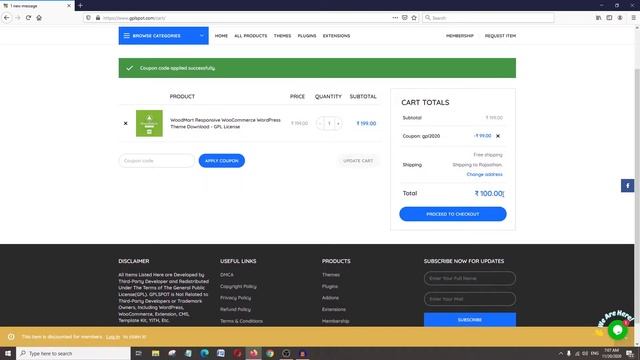Remove WoodMart product from cart

point(125,123)
